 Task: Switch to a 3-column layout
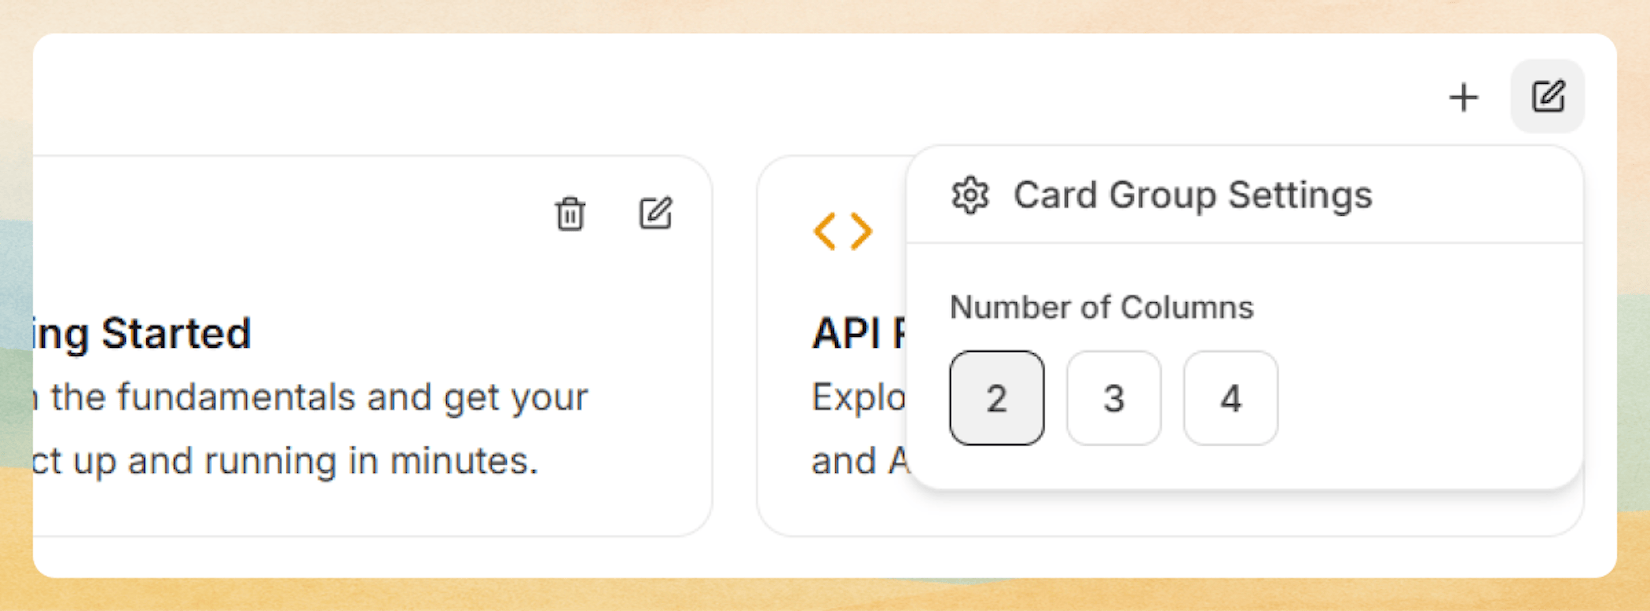1113,398
